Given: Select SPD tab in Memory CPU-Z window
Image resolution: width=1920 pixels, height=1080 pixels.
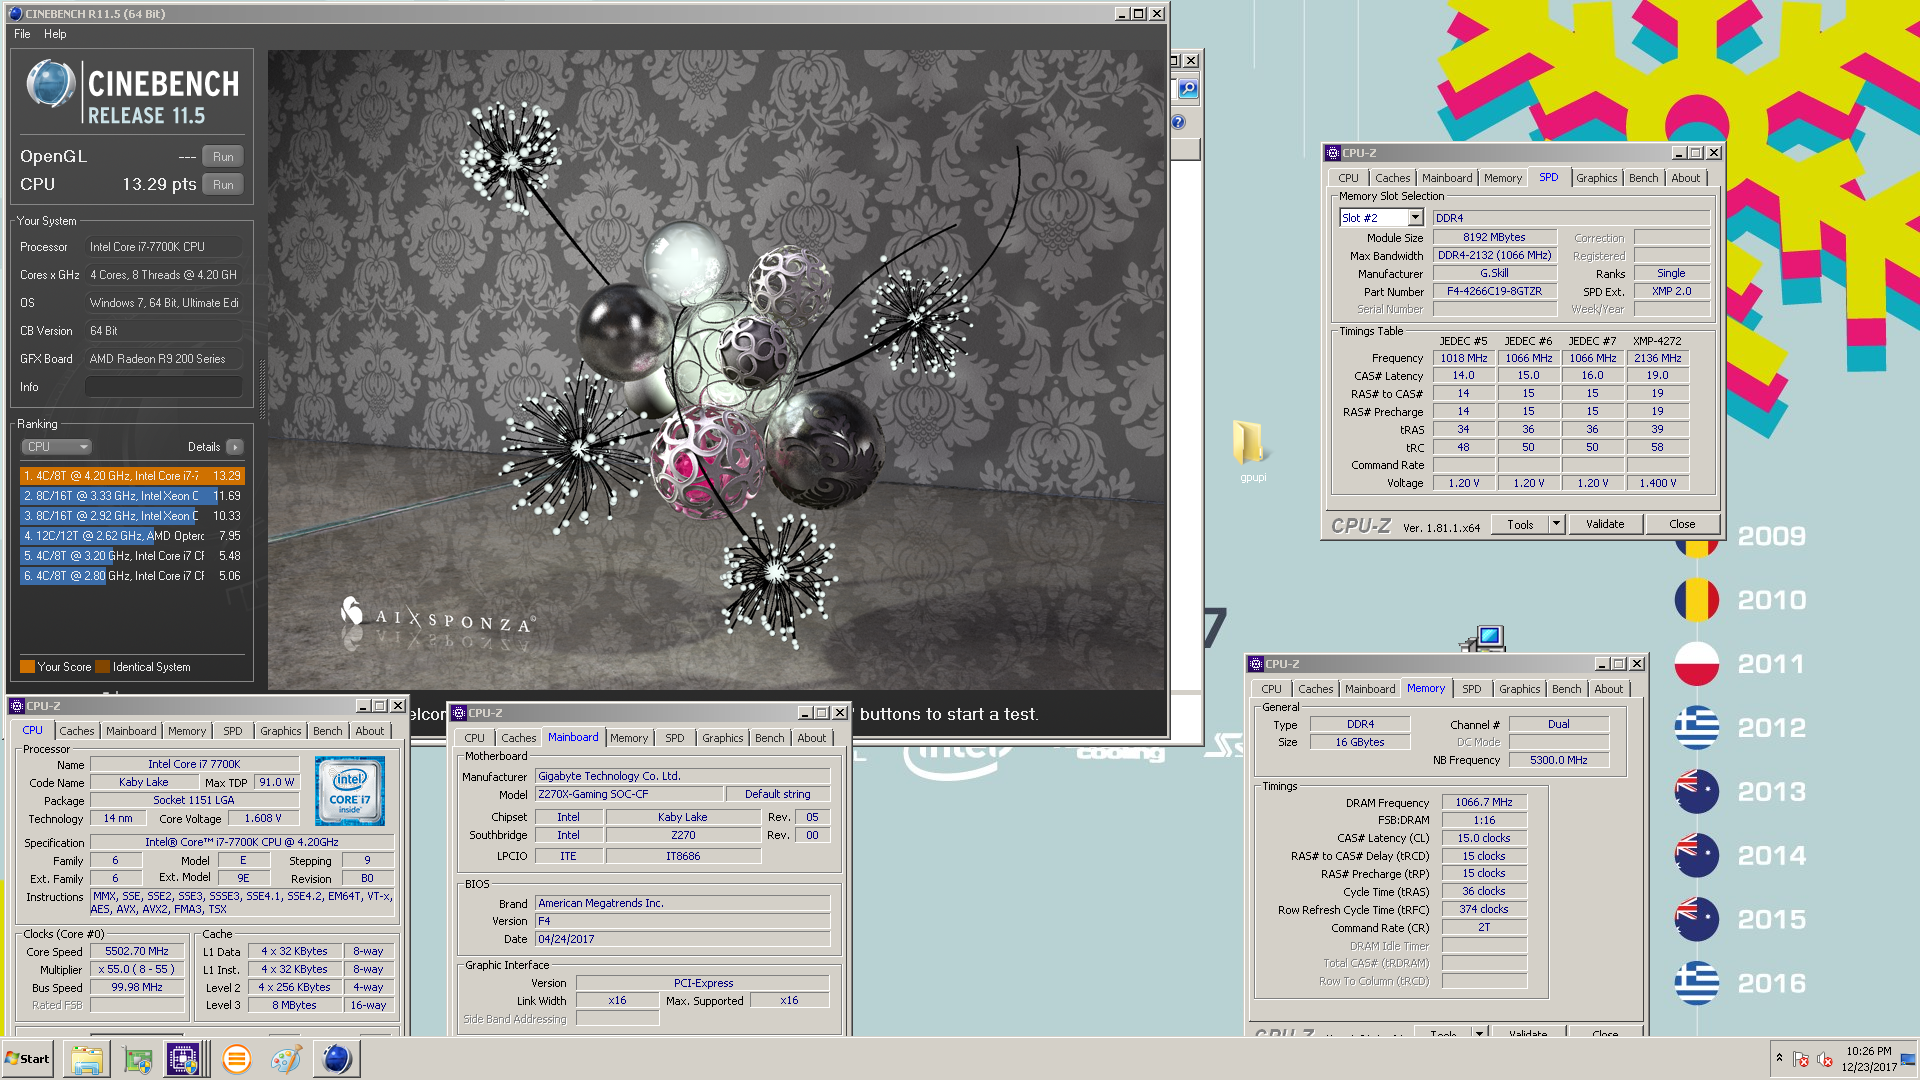Looking at the screenshot, I should pos(1471,689).
